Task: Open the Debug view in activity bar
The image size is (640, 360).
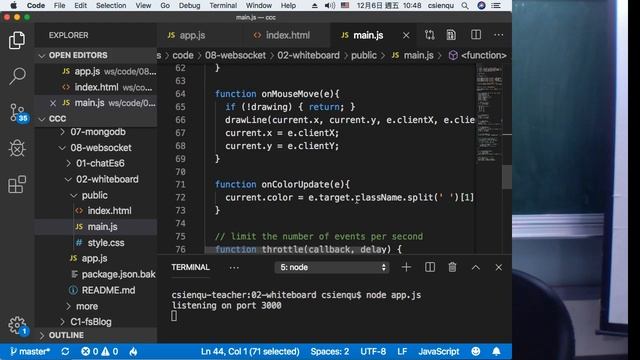Action: click(17, 148)
